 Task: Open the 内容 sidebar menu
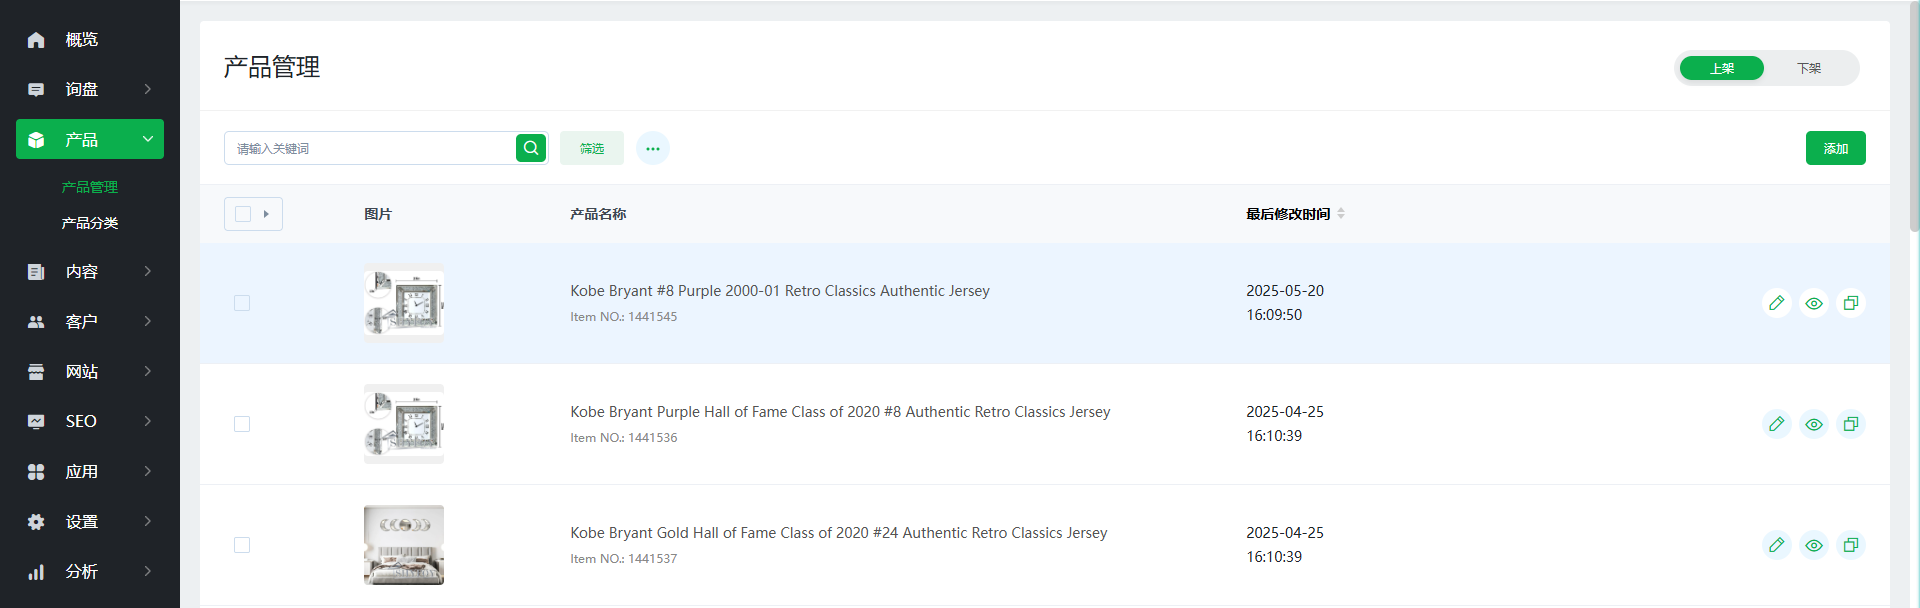90,271
